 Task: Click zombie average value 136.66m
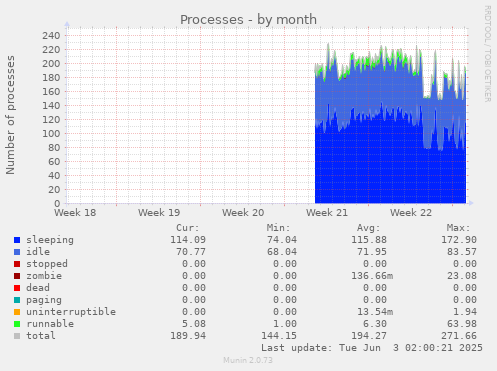[x=372, y=276]
